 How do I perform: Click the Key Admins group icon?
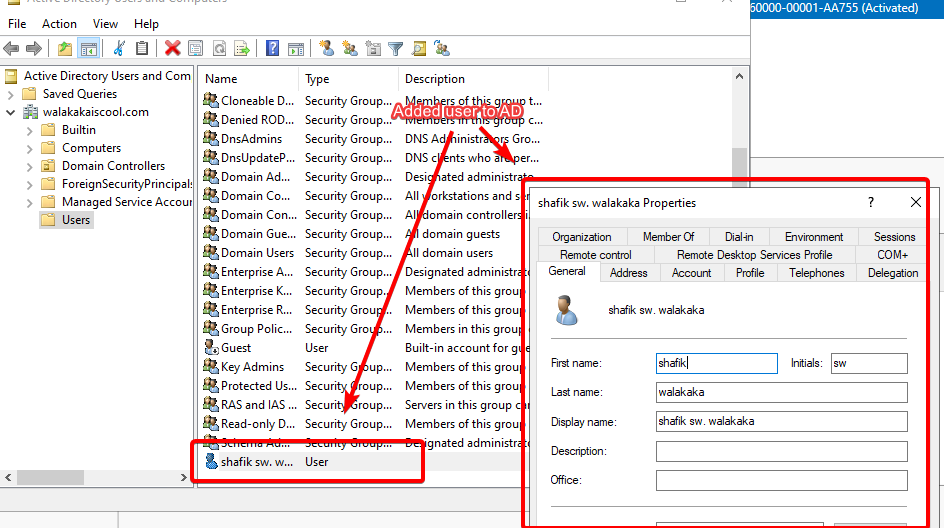point(211,367)
